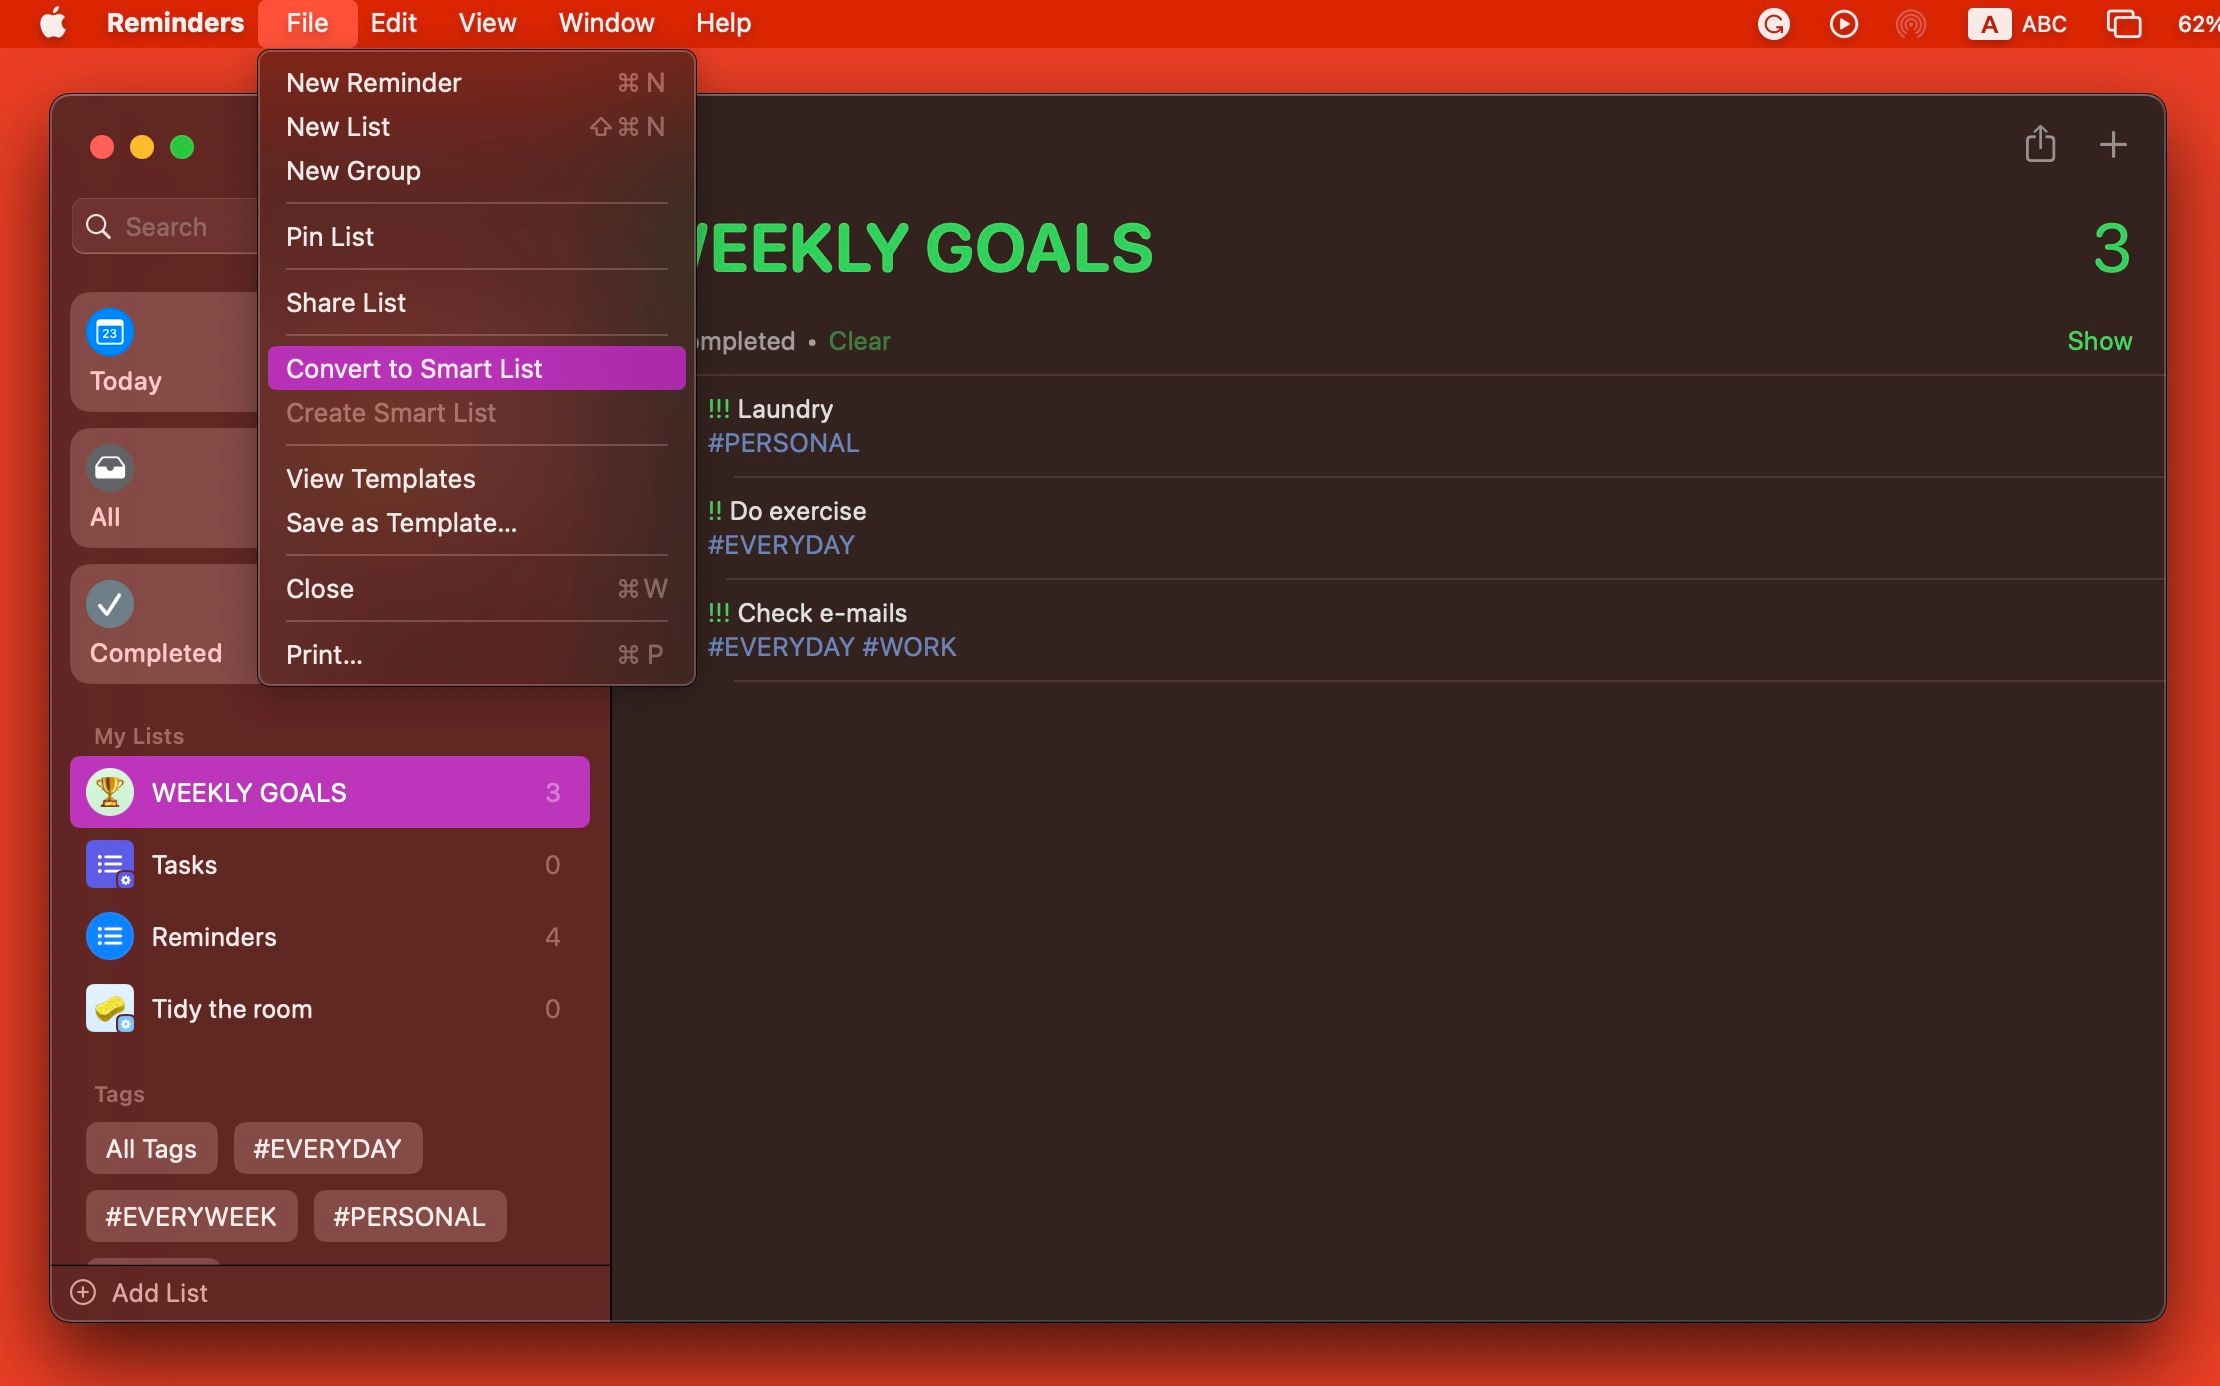Expand the #EVERYDAY tag filter
2220x1386 pixels.
point(326,1146)
